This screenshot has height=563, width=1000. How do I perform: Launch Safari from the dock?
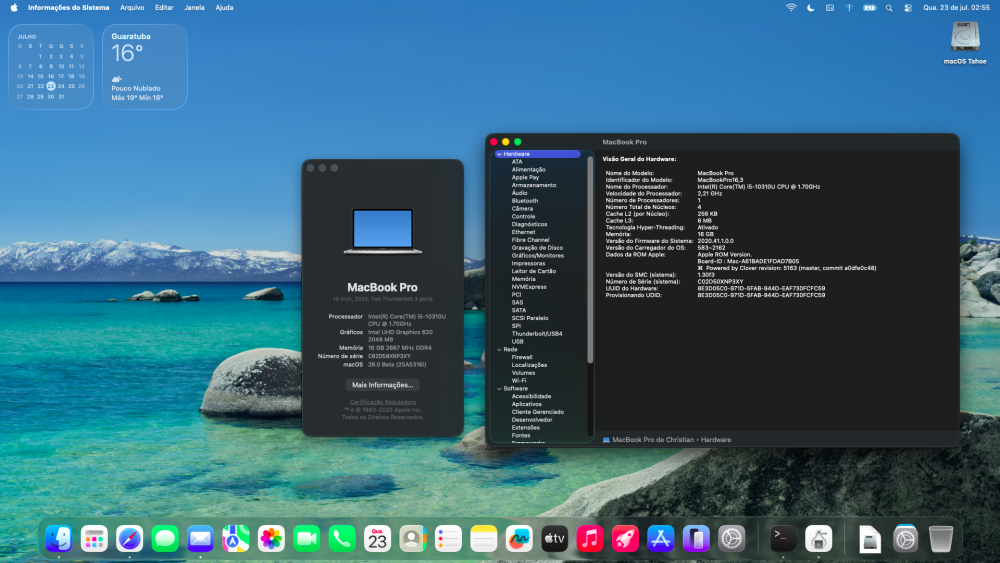click(129, 539)
